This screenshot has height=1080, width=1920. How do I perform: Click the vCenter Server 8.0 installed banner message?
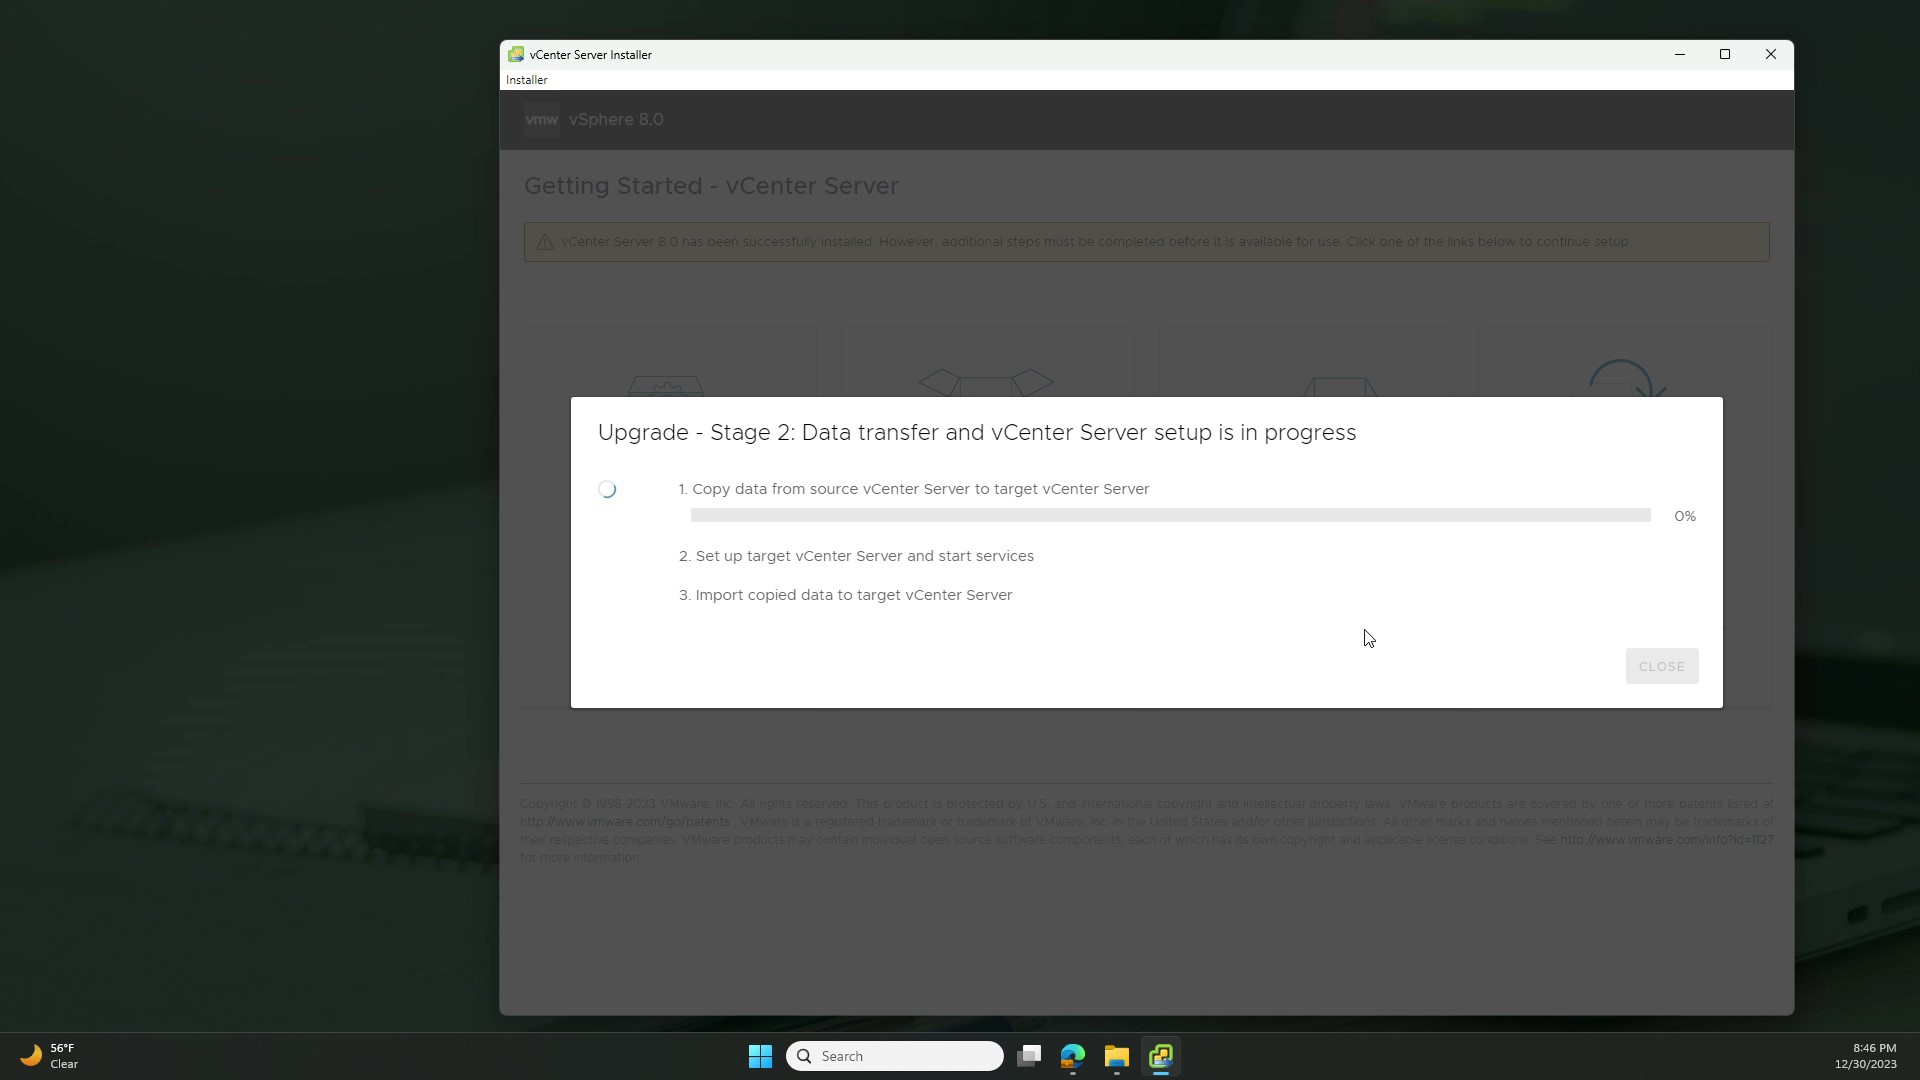pos(1096,241)
